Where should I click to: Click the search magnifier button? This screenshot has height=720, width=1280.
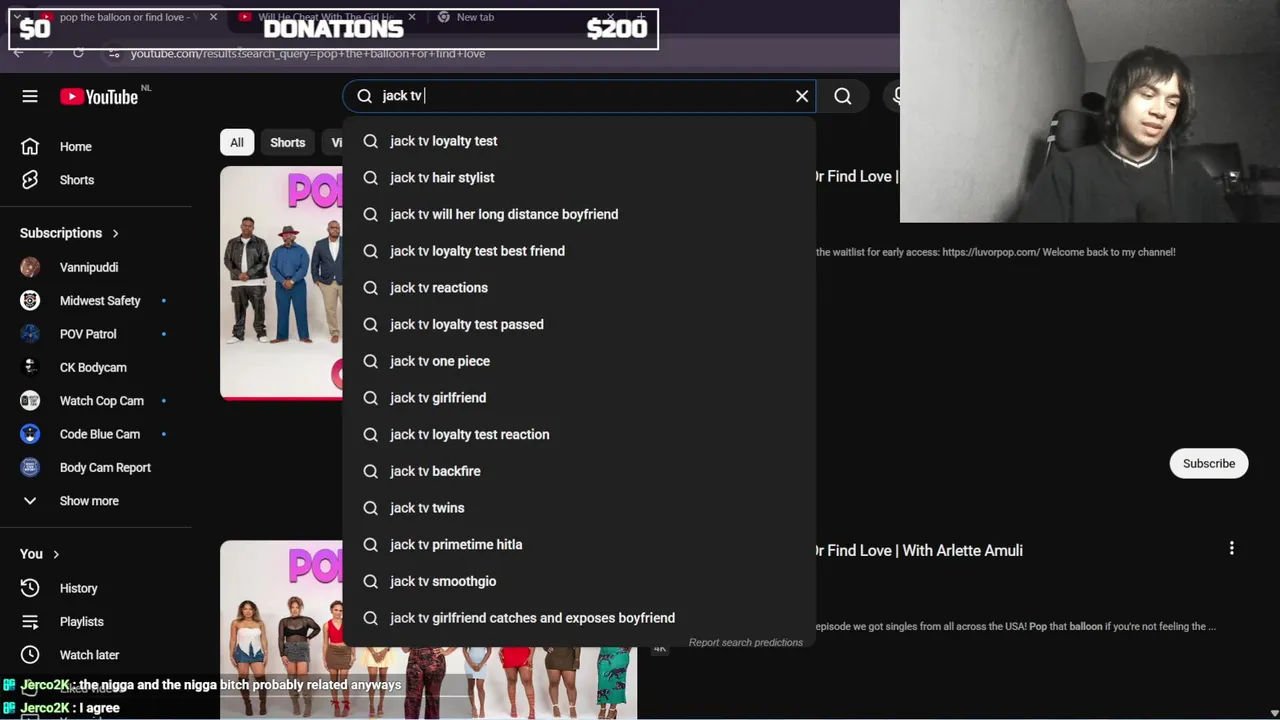point(843,96)
